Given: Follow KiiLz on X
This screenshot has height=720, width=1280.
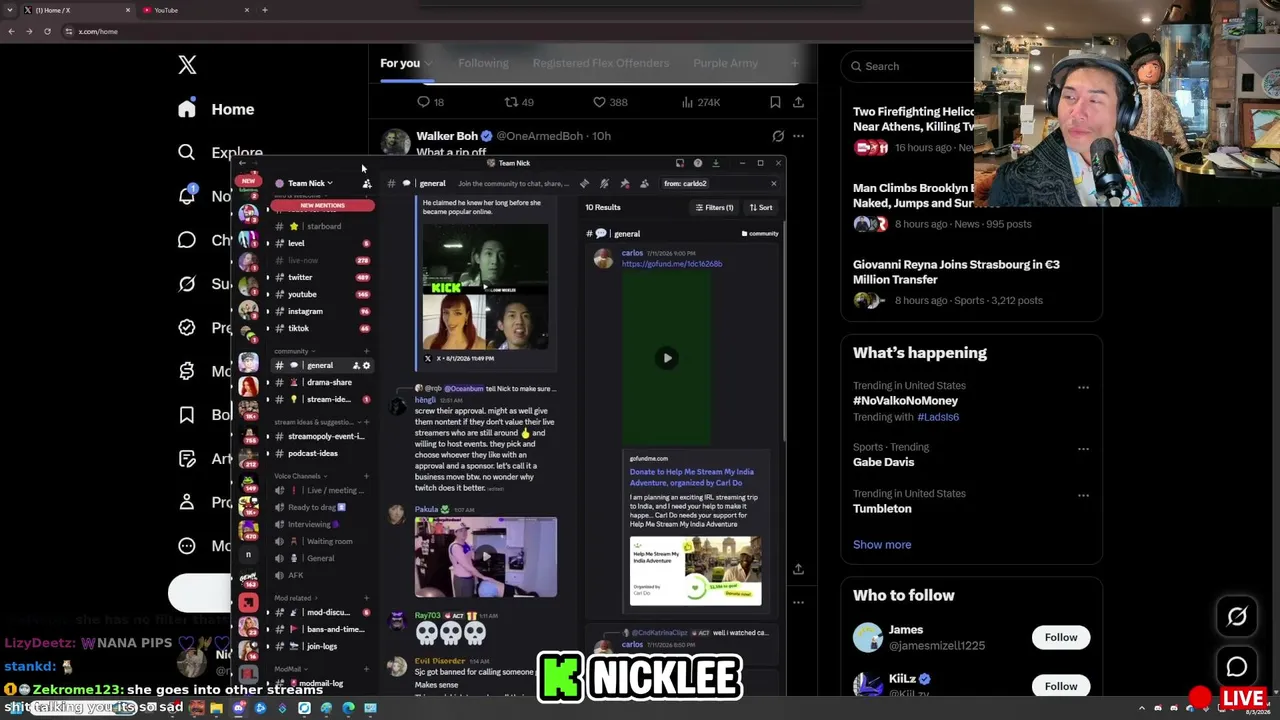Looking at the screenshot, I should click(1061, 687).
